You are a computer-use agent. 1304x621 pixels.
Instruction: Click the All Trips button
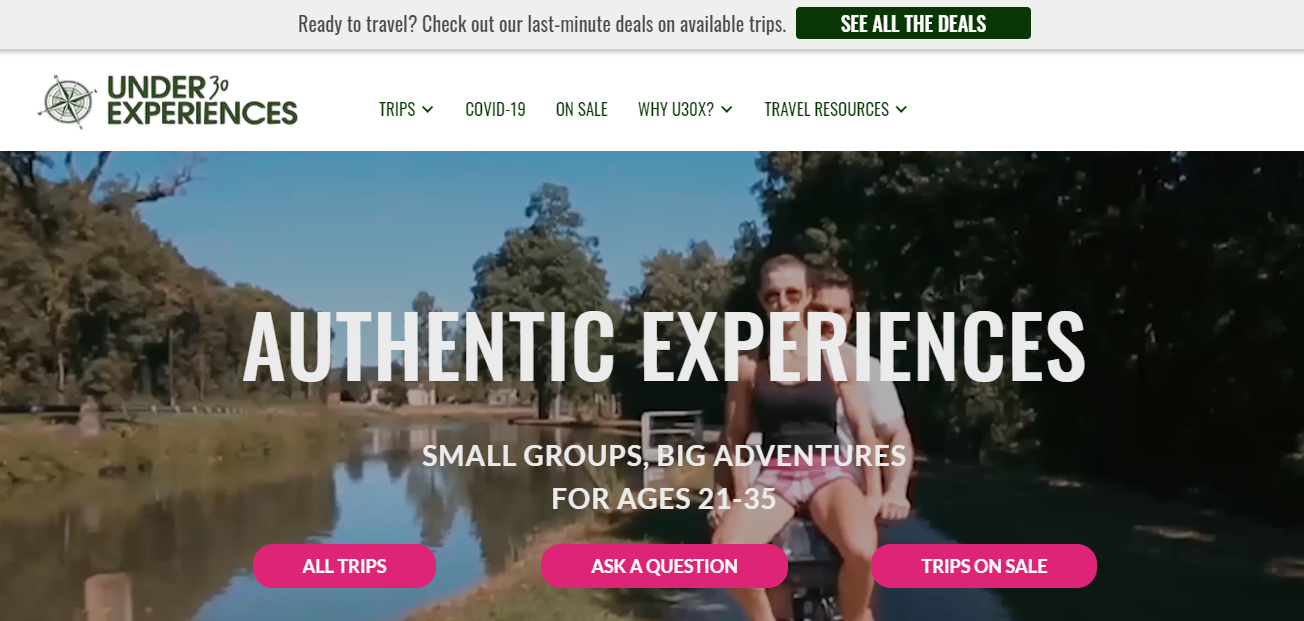pyautogui.click(x=344, y=566)
